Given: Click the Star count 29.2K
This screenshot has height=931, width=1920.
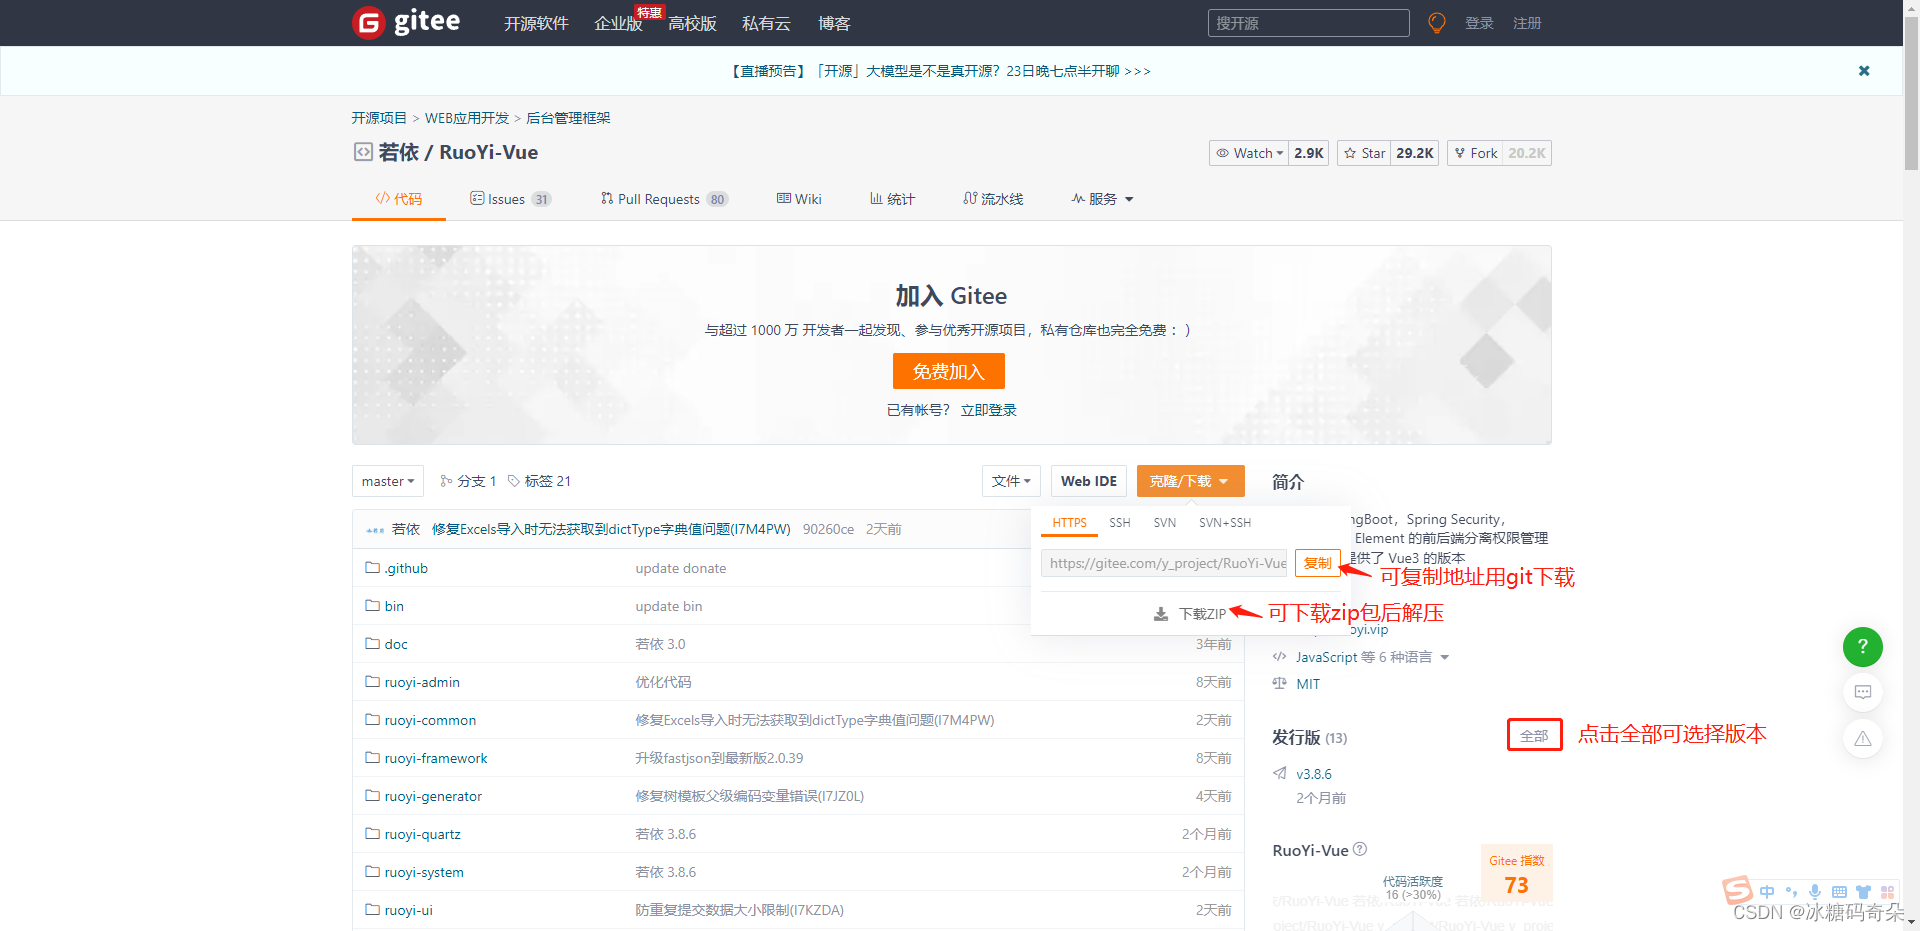Looking at the screenshot, I should [1415, 153].
